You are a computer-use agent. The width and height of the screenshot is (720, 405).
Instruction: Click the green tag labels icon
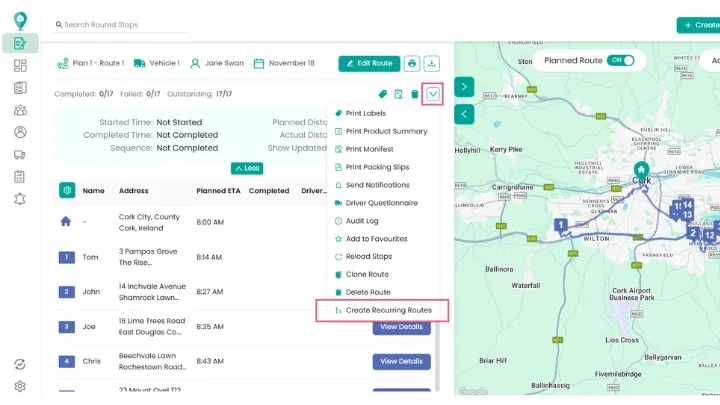click(x=382, y=94)
